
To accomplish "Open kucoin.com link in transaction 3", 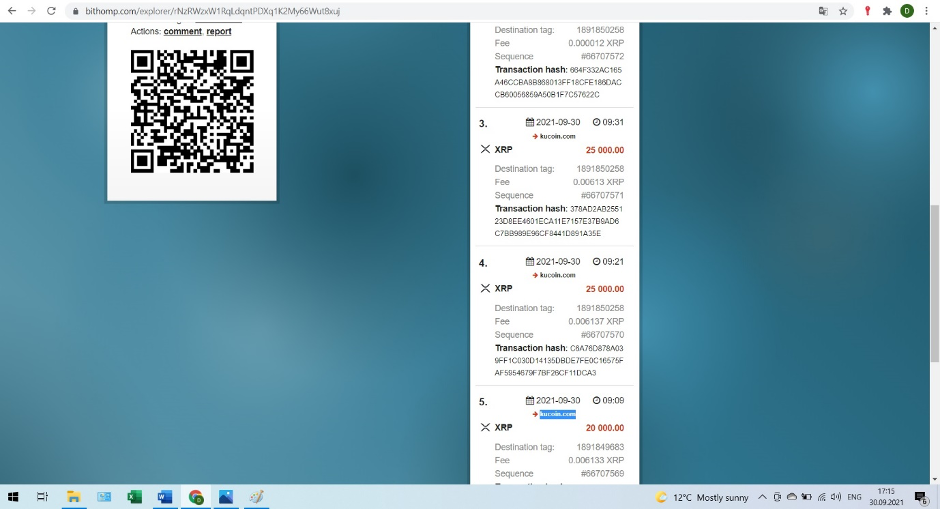I will pyautogui.click(x=557, y=136).
